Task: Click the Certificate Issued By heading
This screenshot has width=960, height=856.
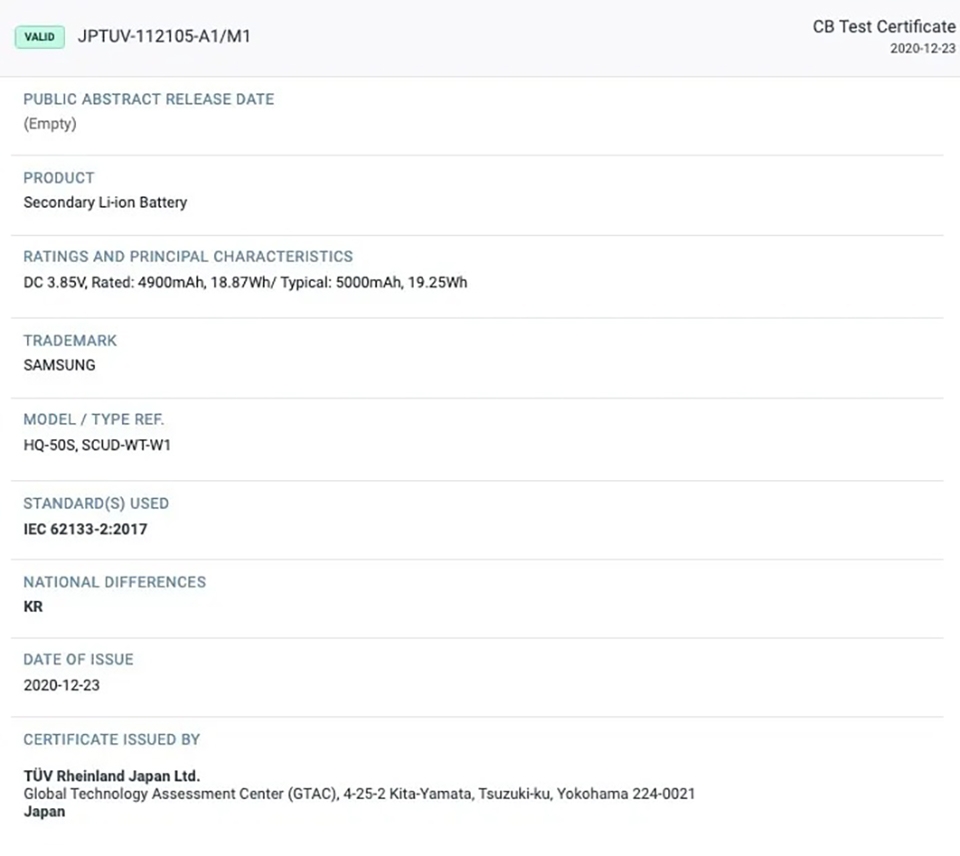Action: click(112, 740)
